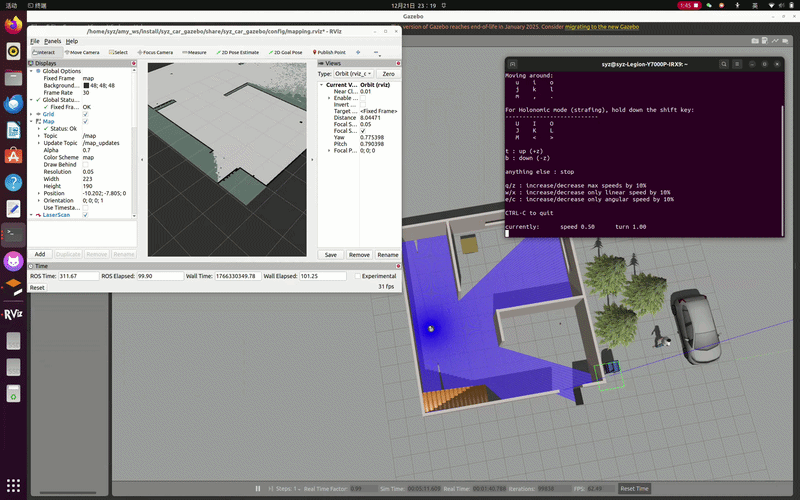Open the migrating to the new Gazebo link

point(602,27)
